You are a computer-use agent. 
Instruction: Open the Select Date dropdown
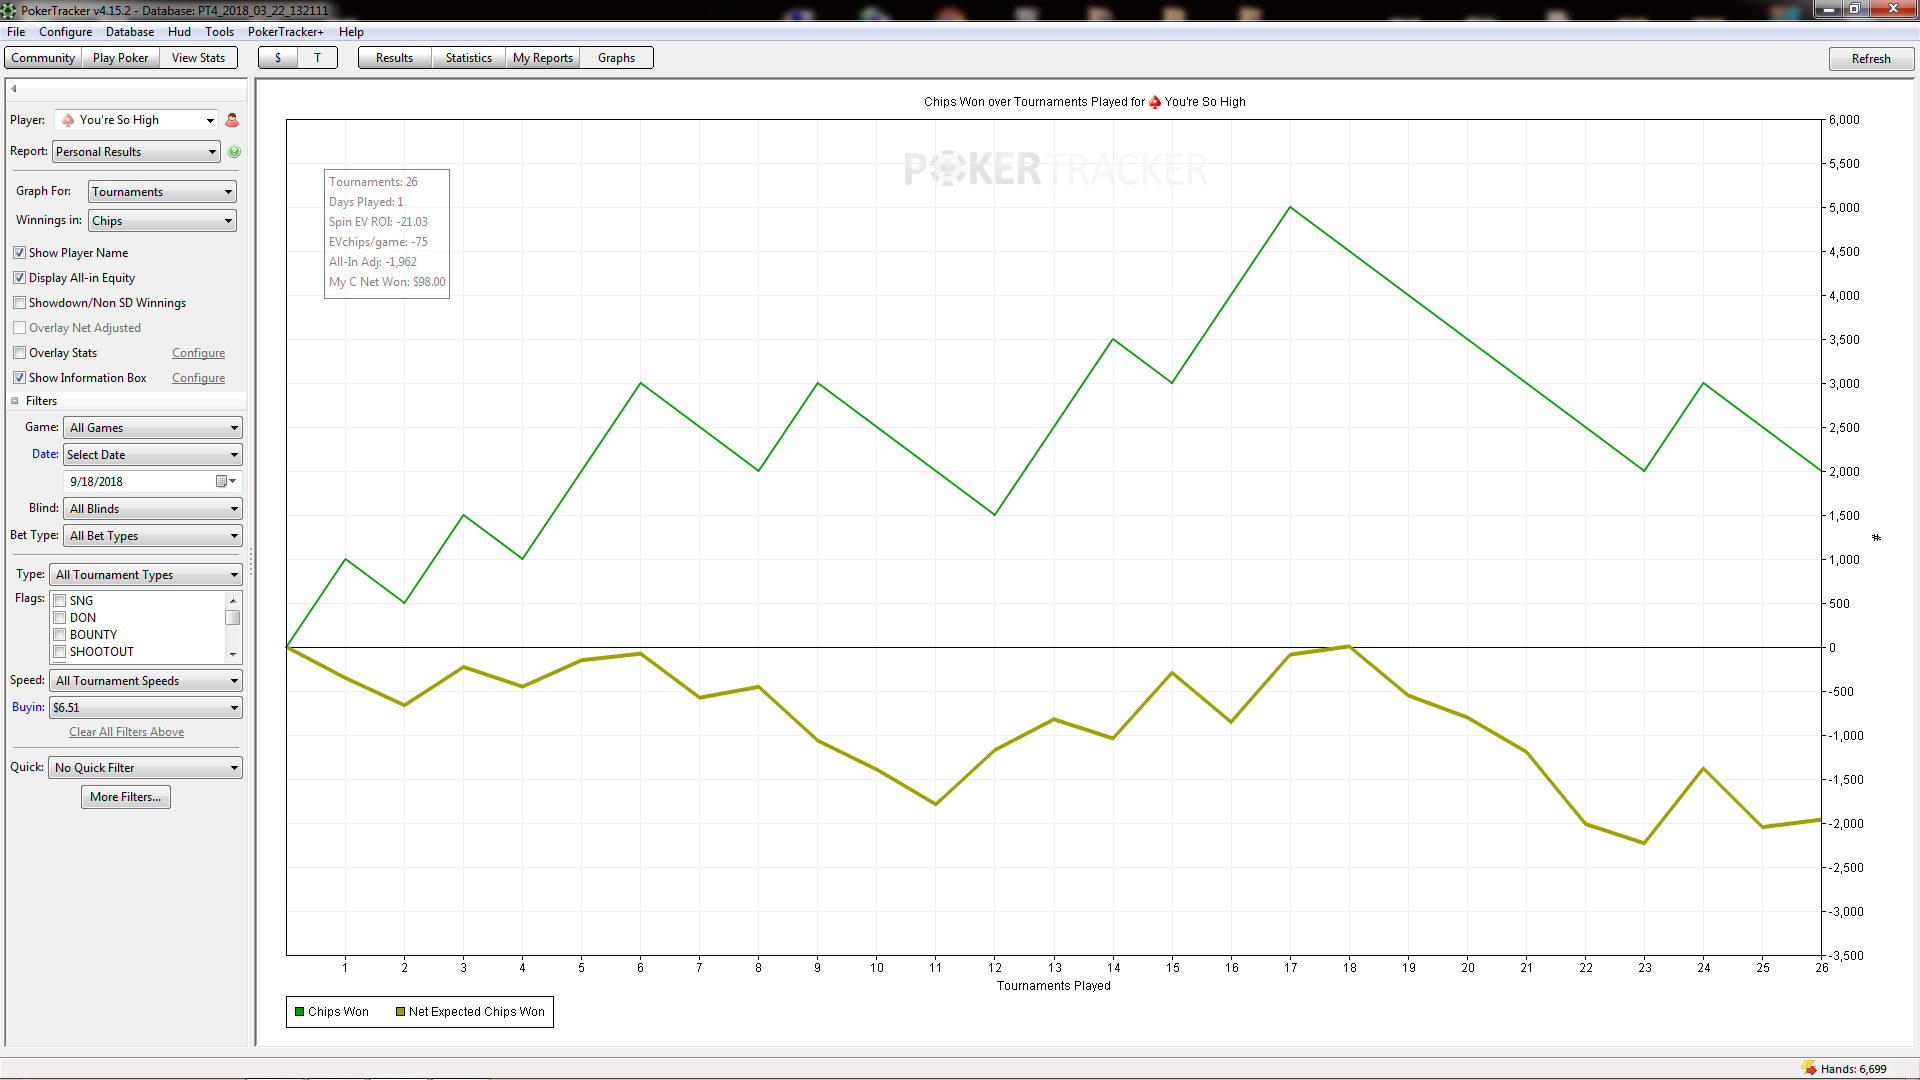pos(153,455)
